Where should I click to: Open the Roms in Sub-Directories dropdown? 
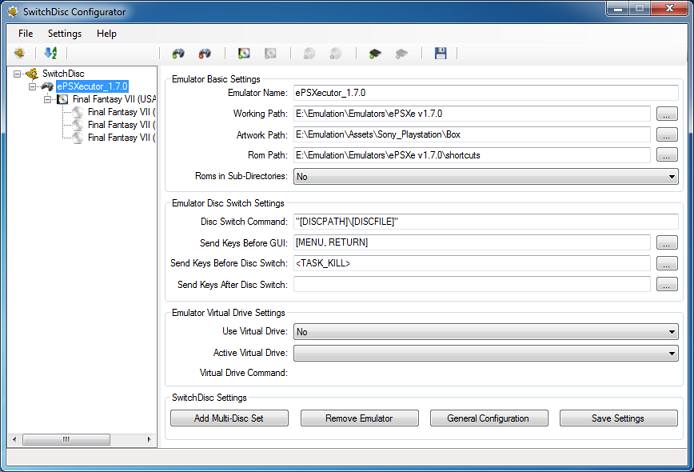coord(486,177)
